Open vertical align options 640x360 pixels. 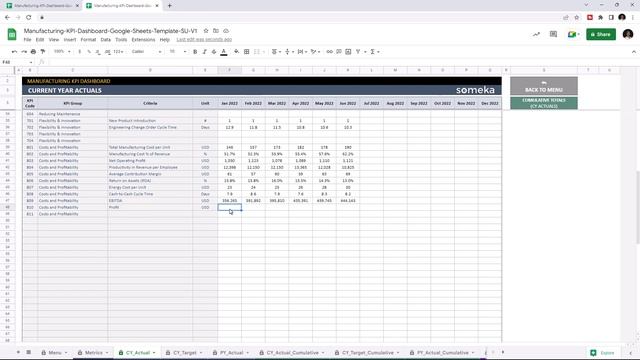[x=289, y=52]
